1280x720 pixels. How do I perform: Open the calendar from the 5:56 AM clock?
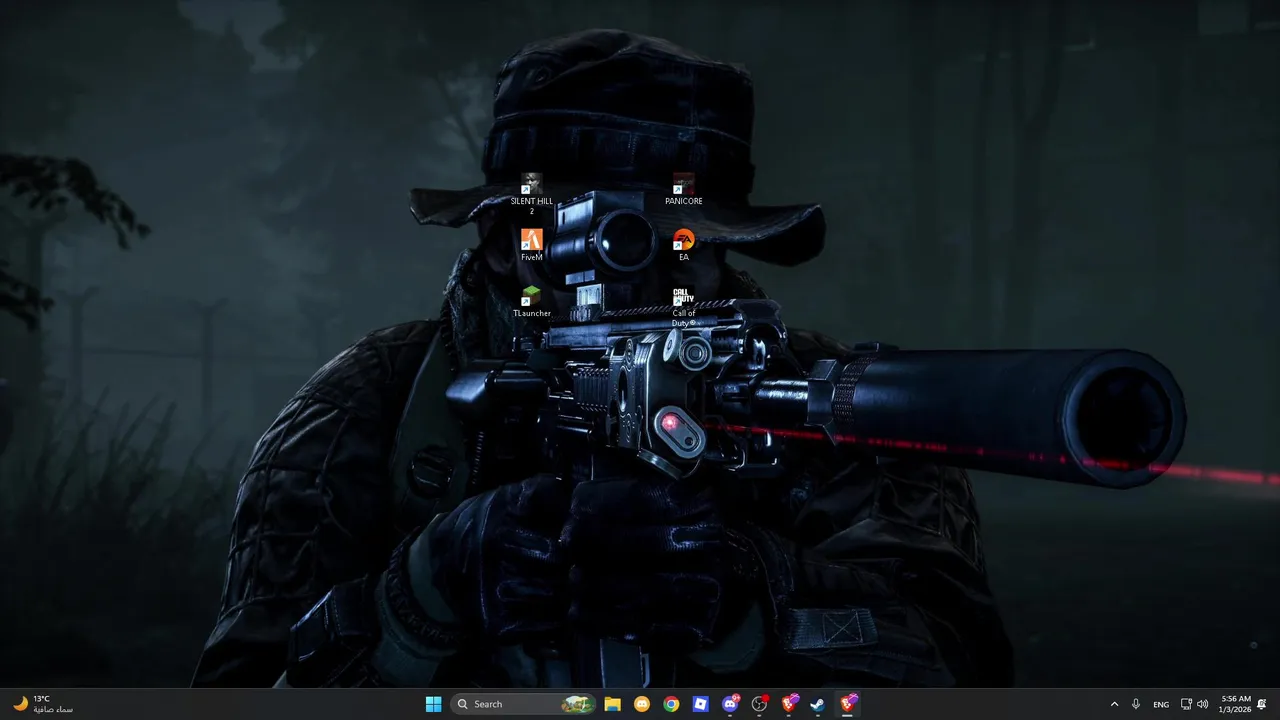1236,704
